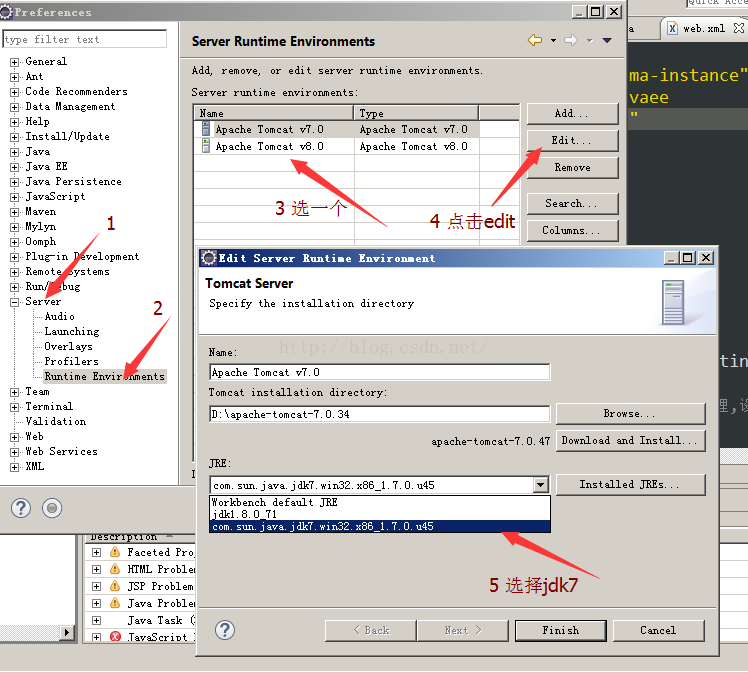Click the help icon in Preferences dialog
Screen dimensions: 748x673
click(x=21, y=508)
